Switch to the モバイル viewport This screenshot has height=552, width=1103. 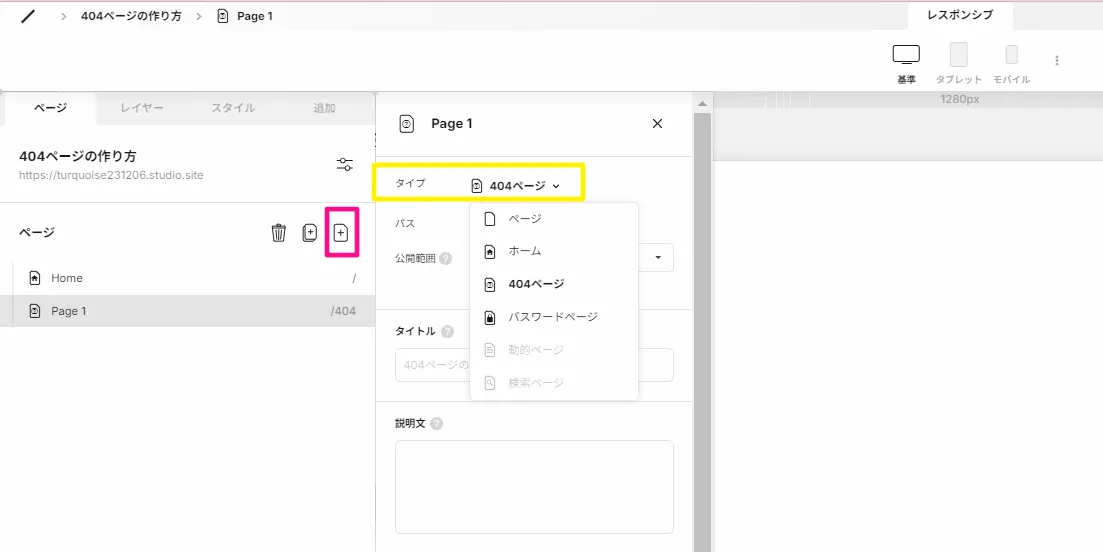click(x=1012, y=64)
